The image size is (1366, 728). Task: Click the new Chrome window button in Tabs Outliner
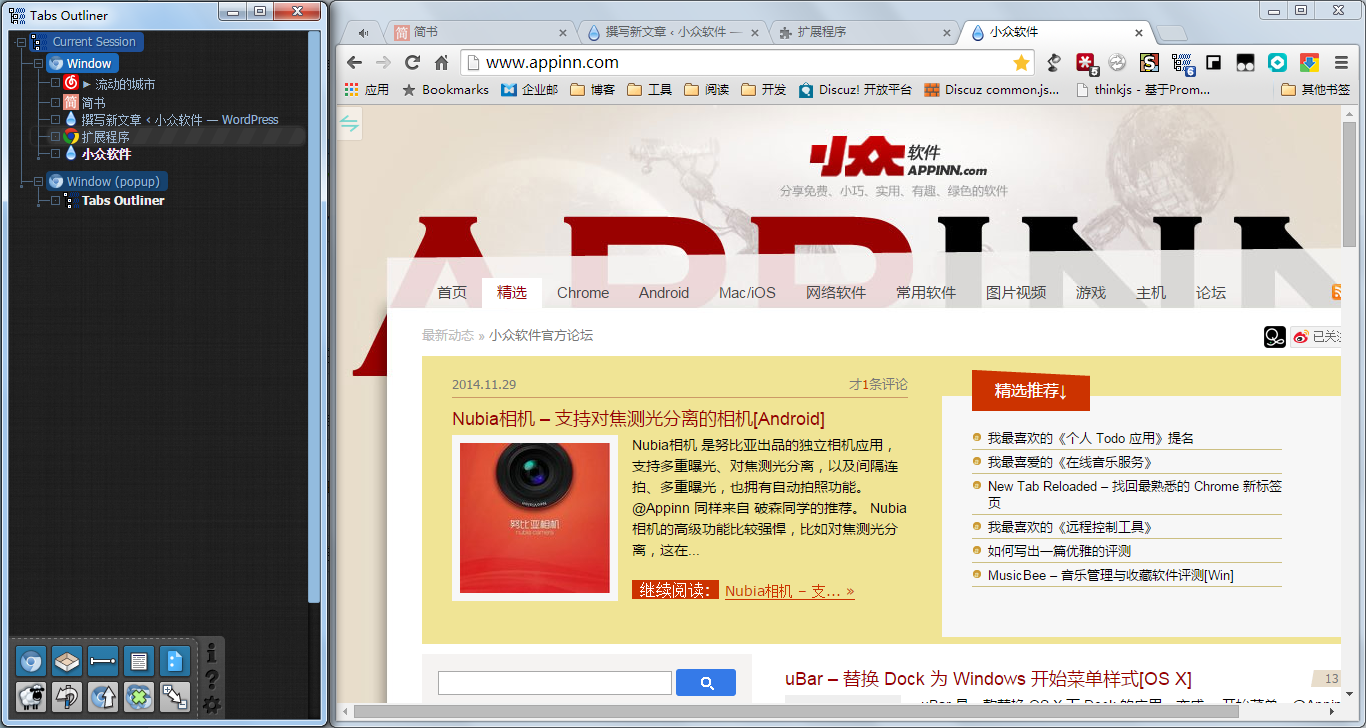pyautogui.click(x=31, y=661)
